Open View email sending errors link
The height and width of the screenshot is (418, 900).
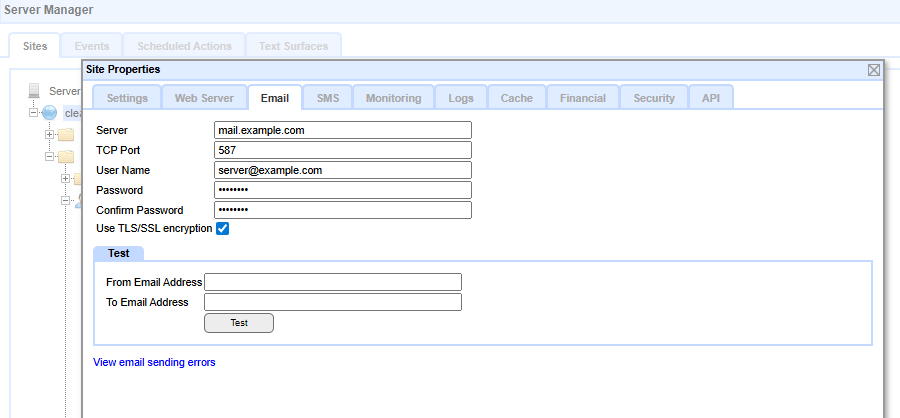pos(154,362)
